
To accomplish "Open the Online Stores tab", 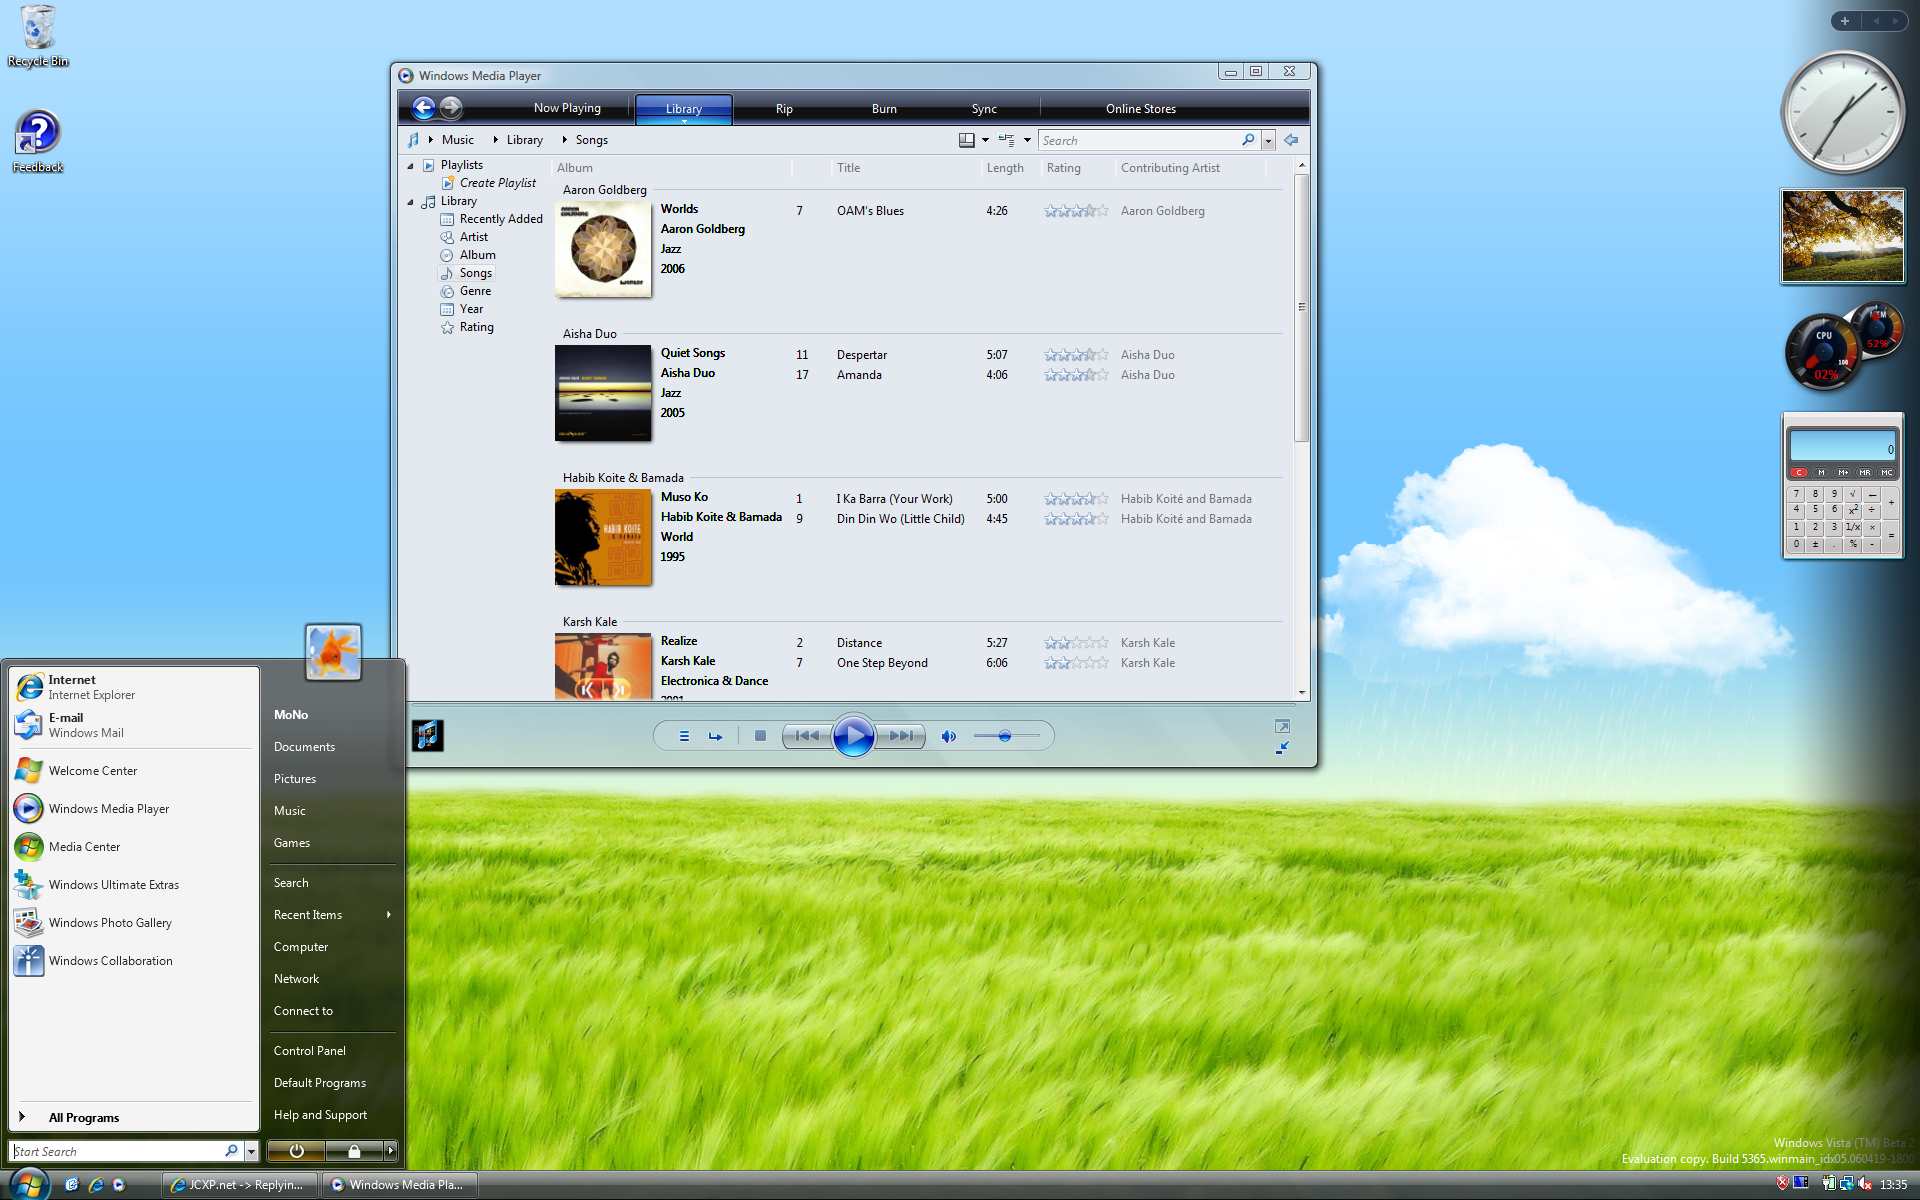I will click(1140, 108).
